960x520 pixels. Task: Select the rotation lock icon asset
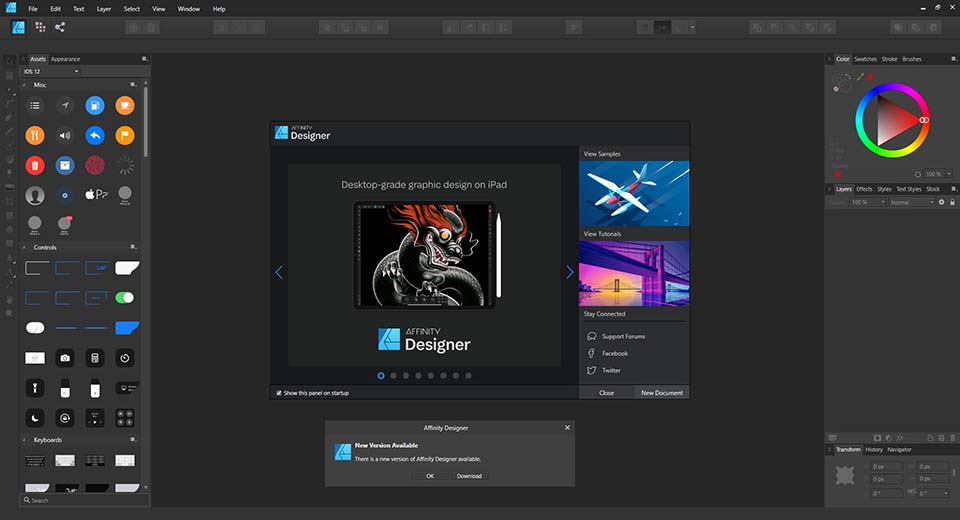pos(65,418)
